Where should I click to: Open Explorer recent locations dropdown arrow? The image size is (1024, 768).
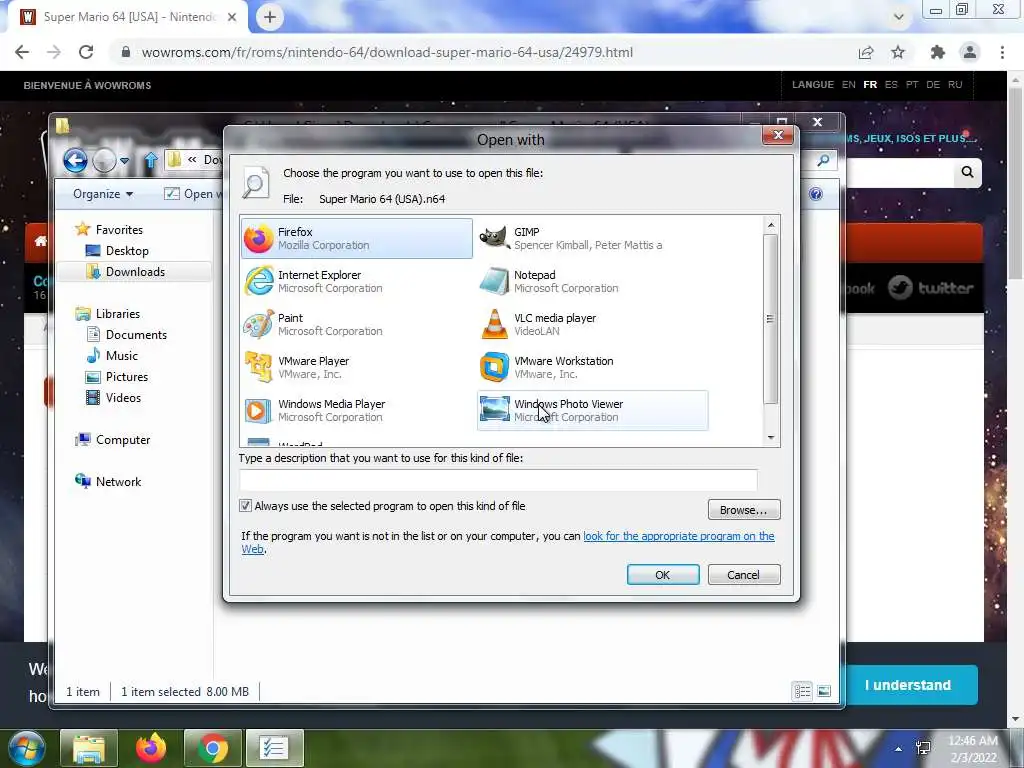point(124,161)
